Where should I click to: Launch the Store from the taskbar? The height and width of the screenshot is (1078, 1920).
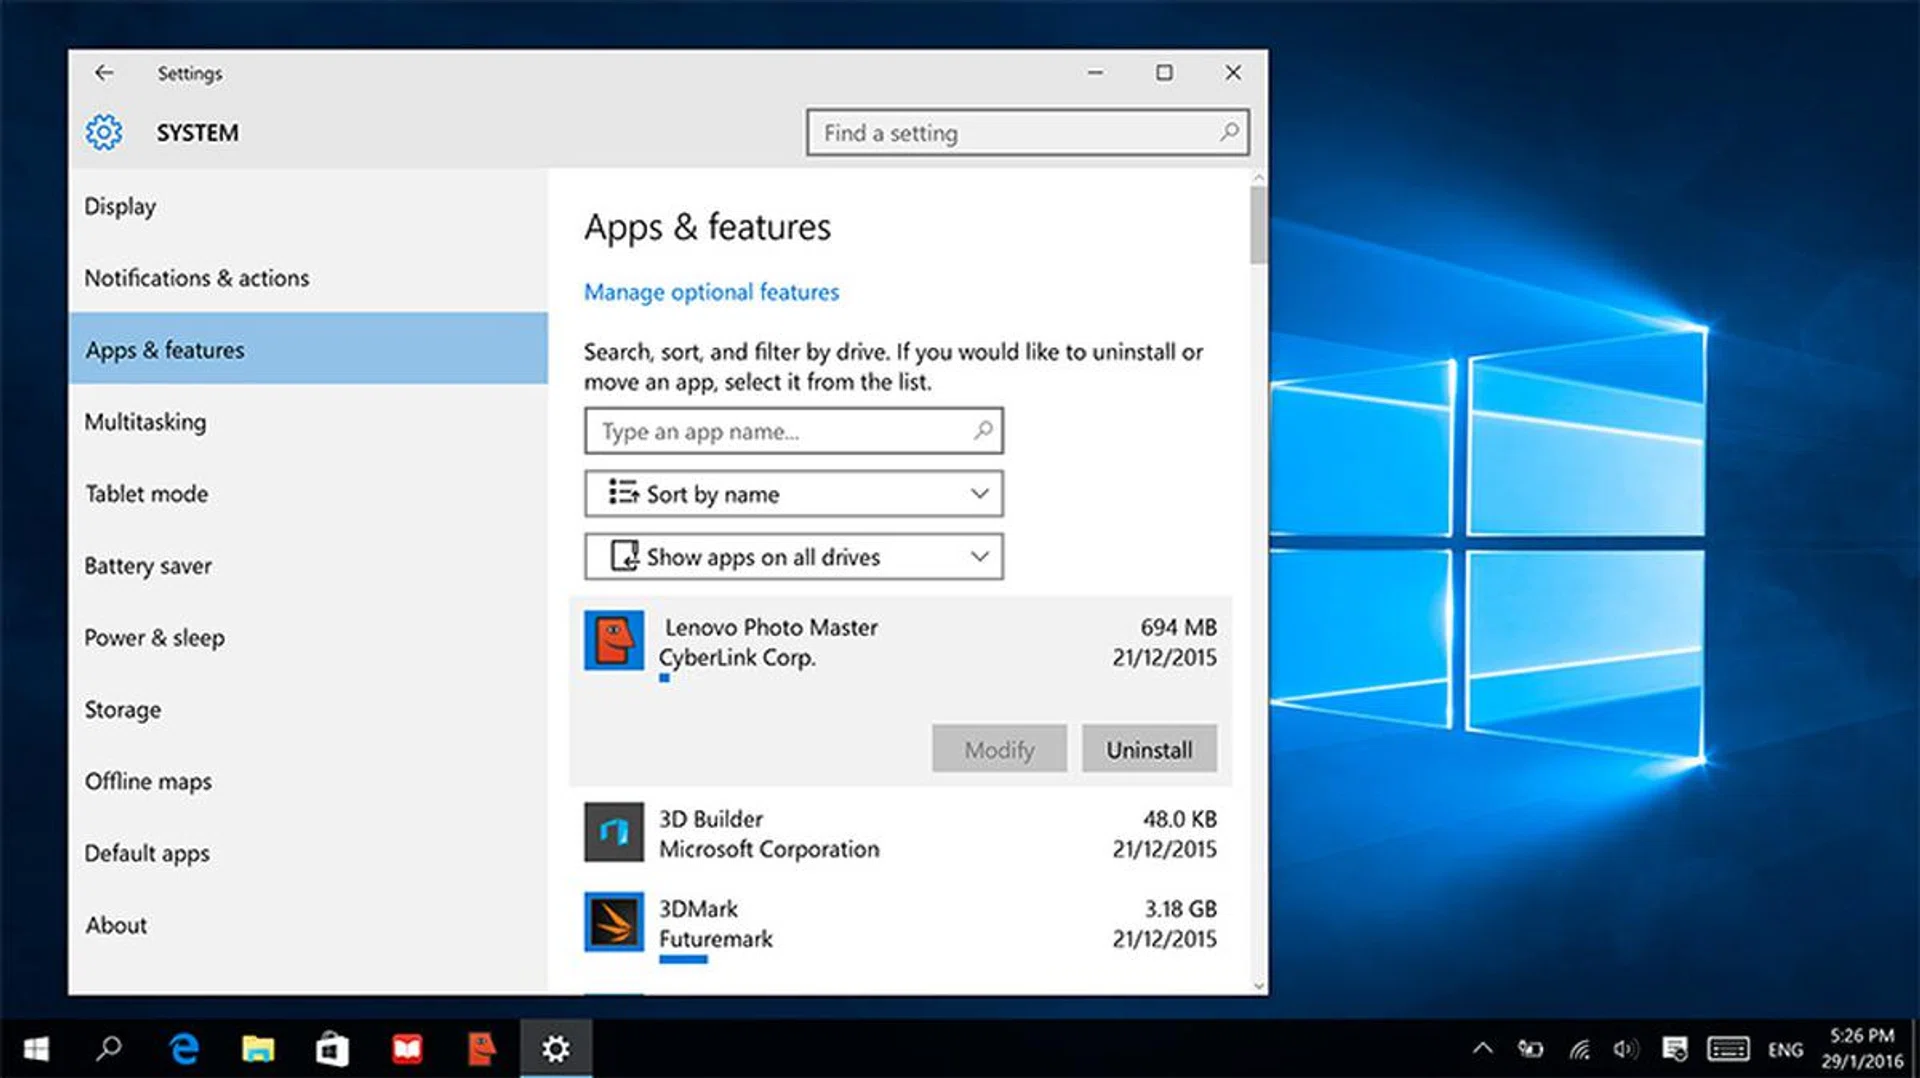(332, 1048)
